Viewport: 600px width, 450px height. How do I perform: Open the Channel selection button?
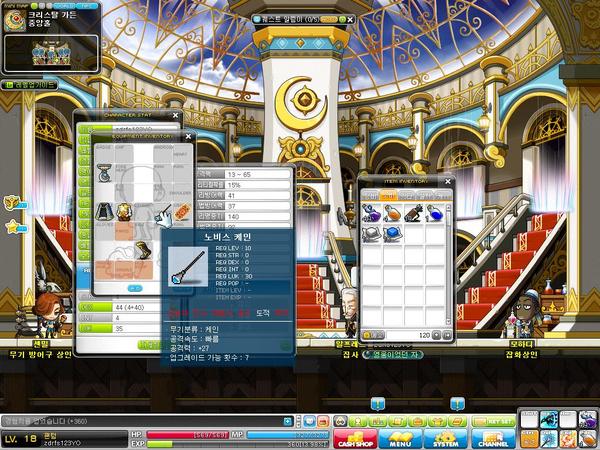pos(493,439)
